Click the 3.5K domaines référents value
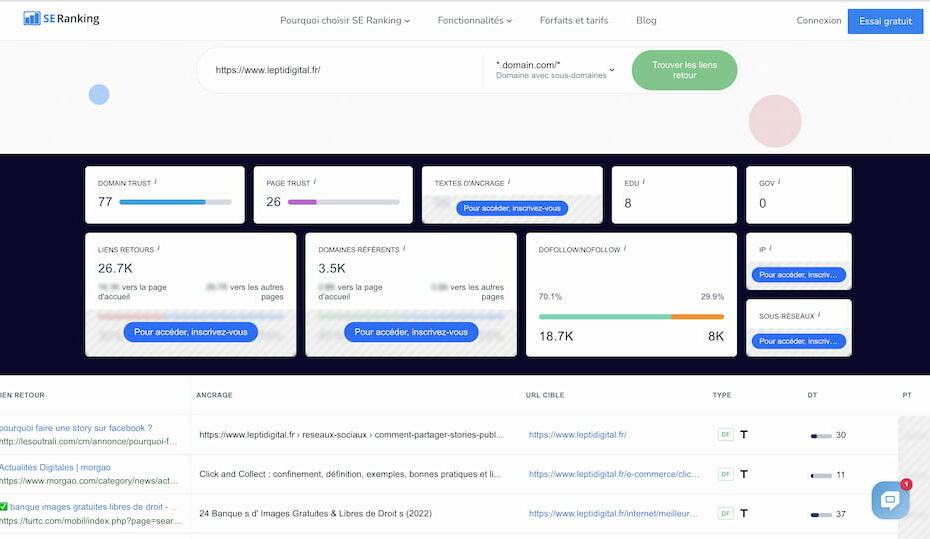 point(332,268)
